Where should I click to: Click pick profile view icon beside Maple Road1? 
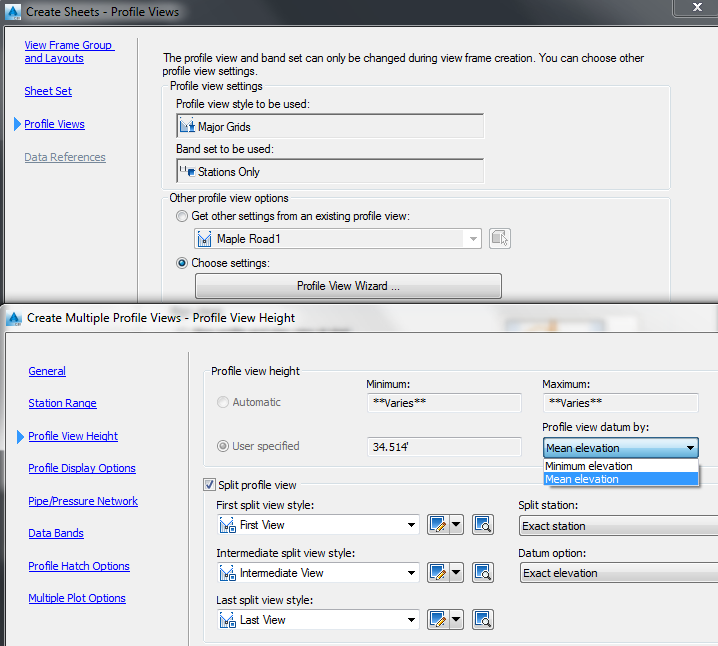[501, 239]
